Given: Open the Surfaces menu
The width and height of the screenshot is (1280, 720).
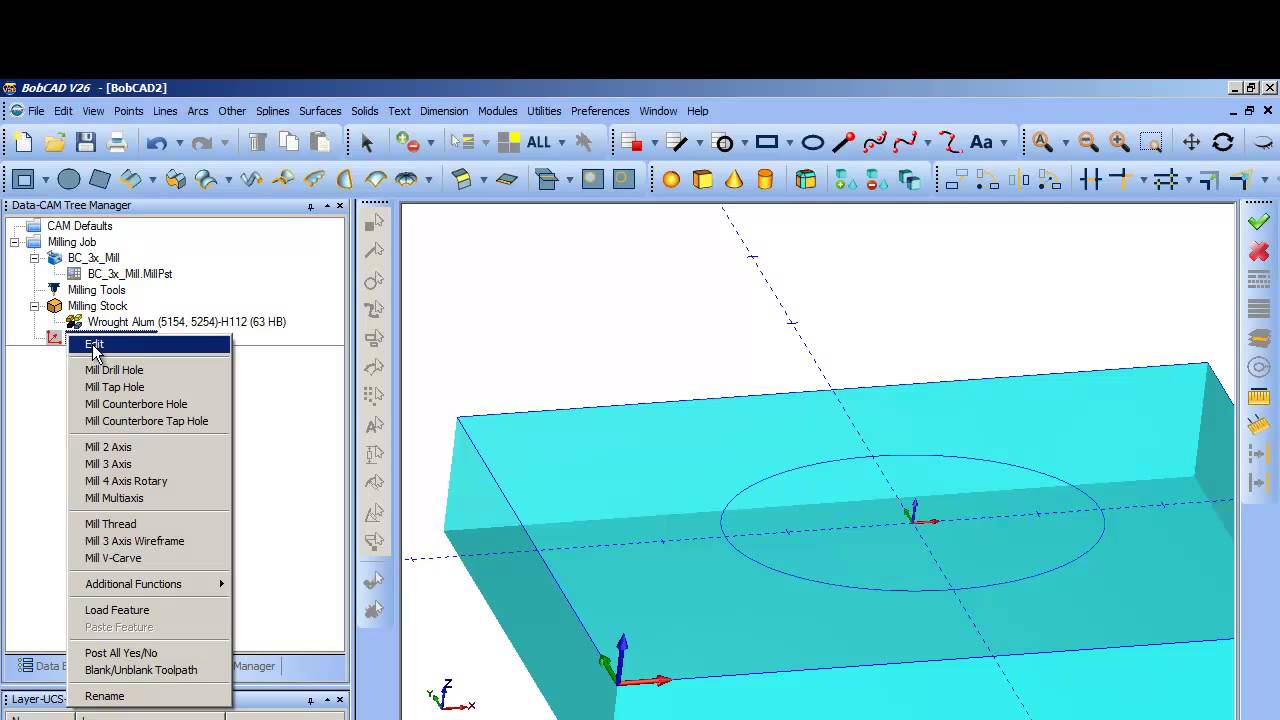Looking at the screenshot, I should pyautogui.click(x=320, y=111).
